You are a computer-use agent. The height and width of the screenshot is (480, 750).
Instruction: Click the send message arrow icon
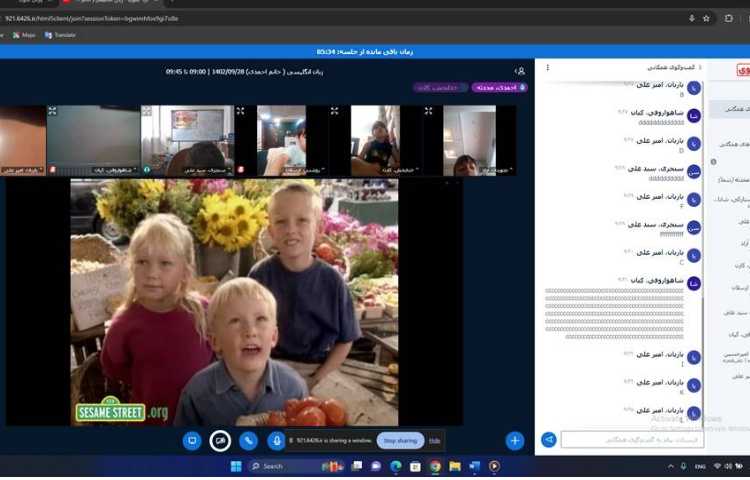548,440
